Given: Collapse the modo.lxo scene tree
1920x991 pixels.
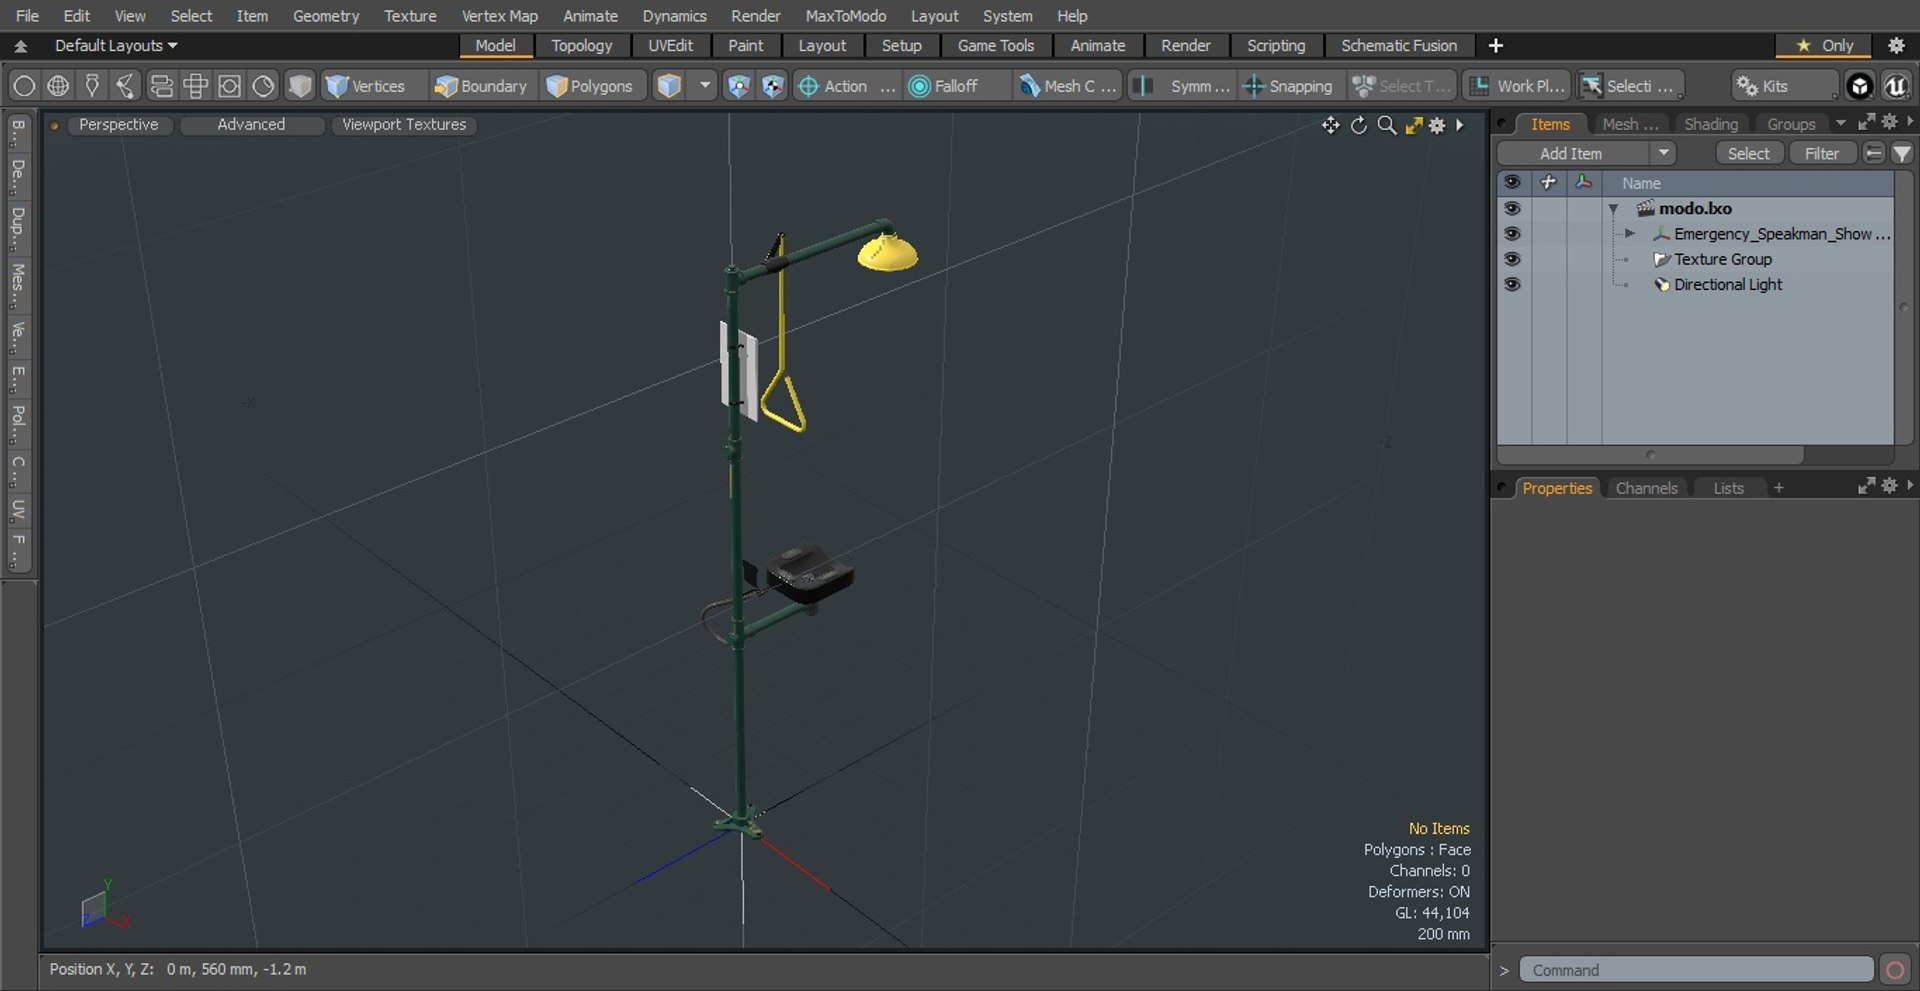Looking at the screenshot, I should tap(1613, 209).
